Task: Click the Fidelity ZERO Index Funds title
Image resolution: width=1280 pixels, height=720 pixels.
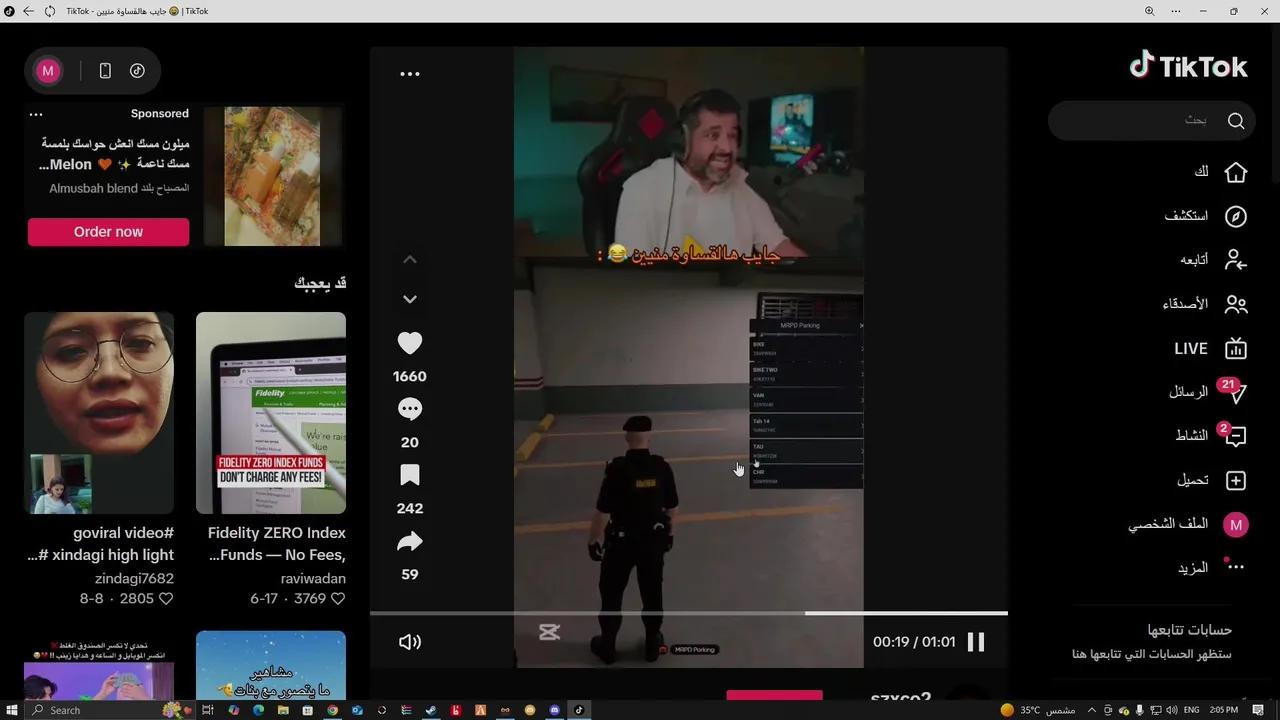Action: pos(277,544)
